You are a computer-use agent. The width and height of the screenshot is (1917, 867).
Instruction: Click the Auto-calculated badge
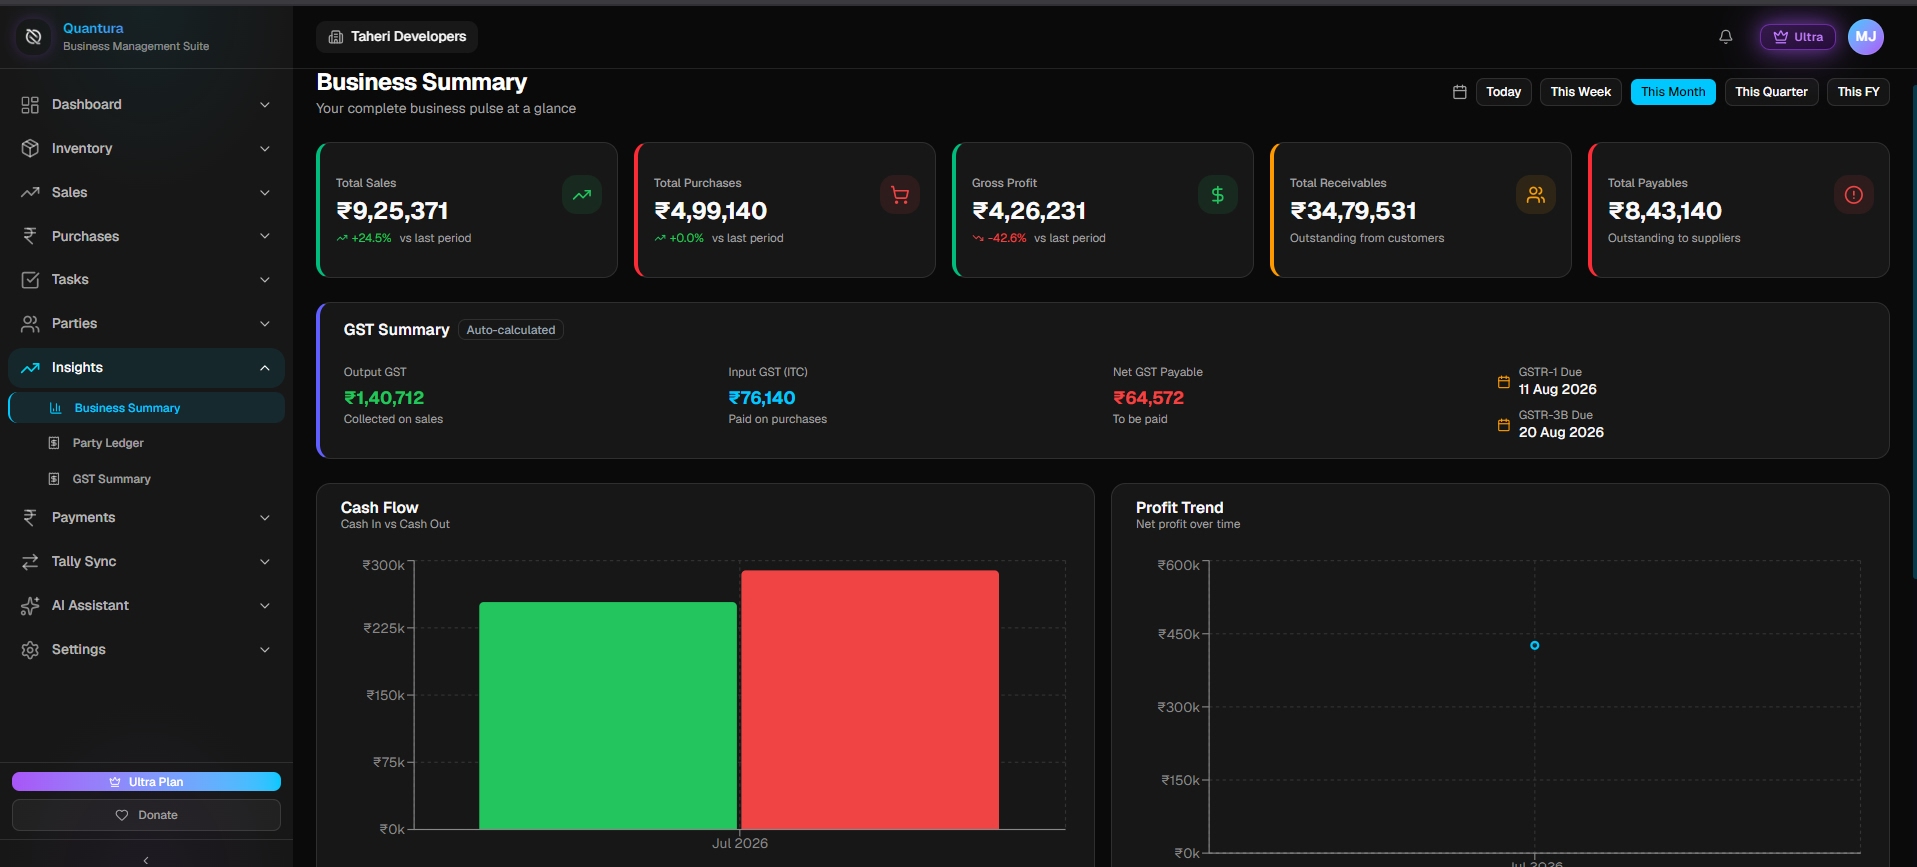(x=510, y=330)
